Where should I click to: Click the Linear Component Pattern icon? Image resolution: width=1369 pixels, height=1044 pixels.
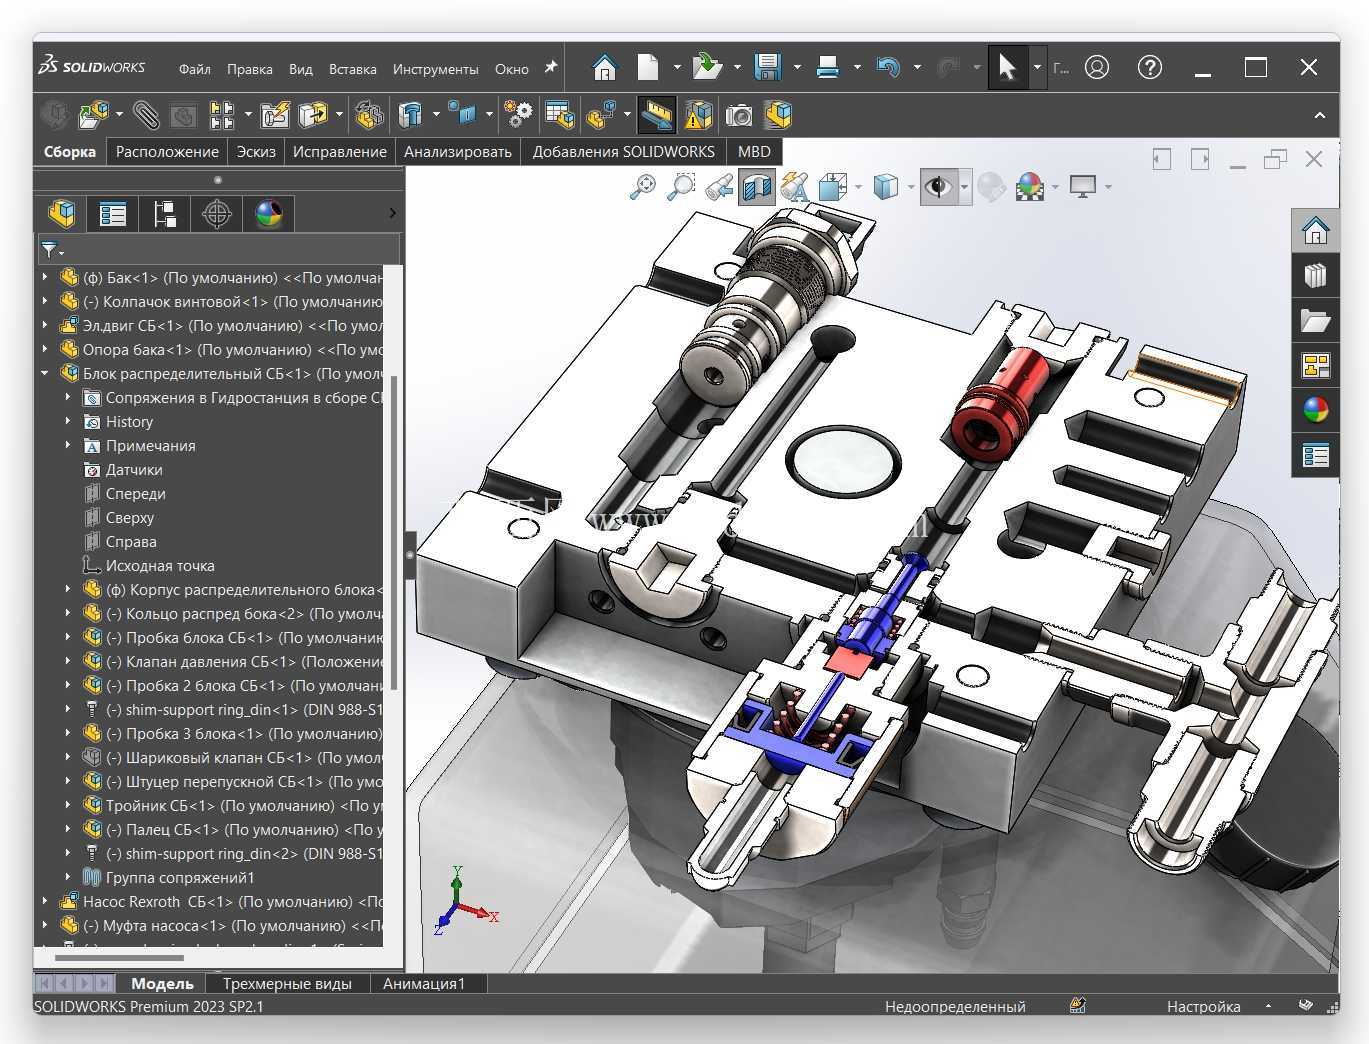click(221, 115)
